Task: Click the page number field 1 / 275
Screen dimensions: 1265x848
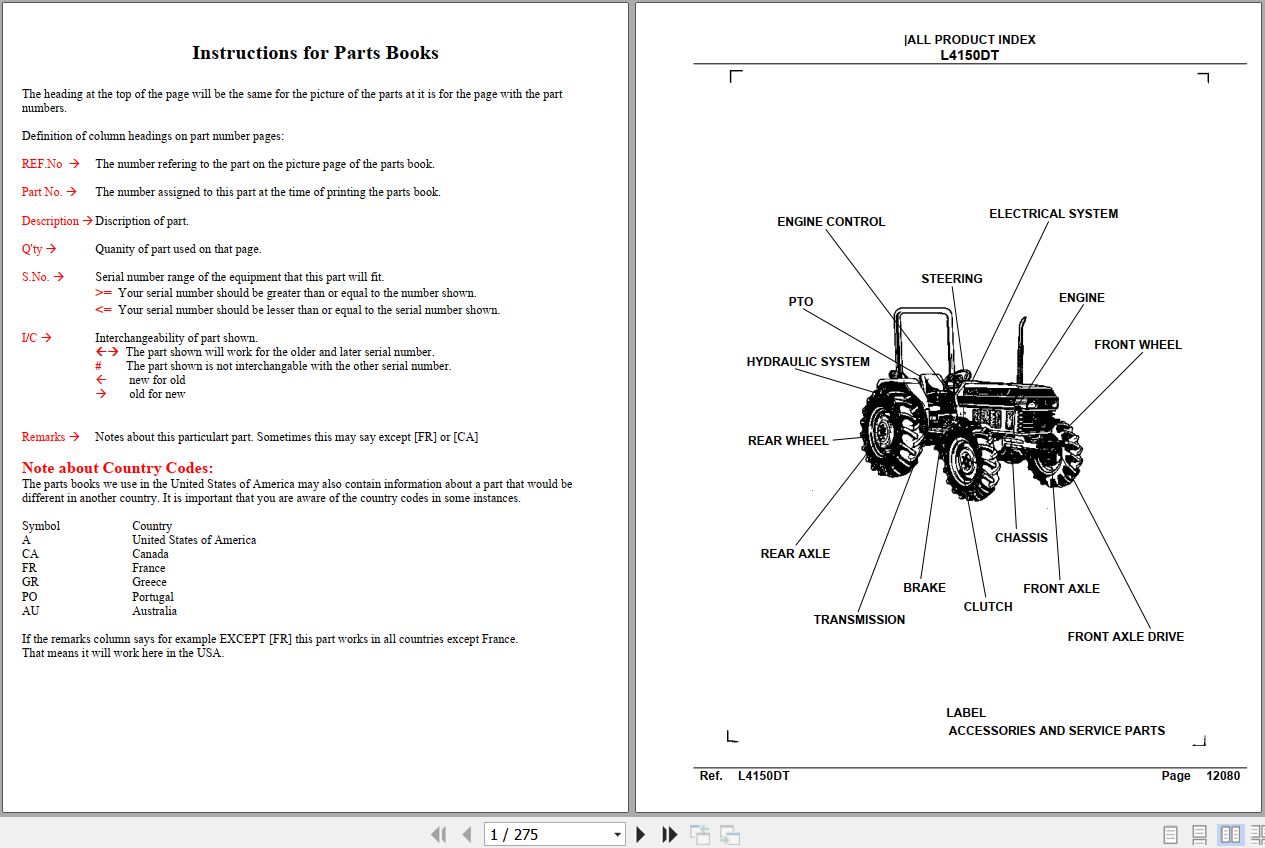Action: pos(547,835)
